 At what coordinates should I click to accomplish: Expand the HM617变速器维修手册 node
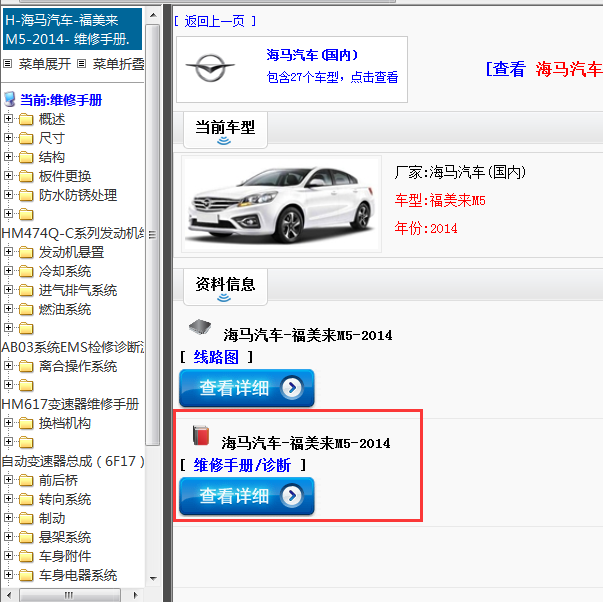[8, 385]
